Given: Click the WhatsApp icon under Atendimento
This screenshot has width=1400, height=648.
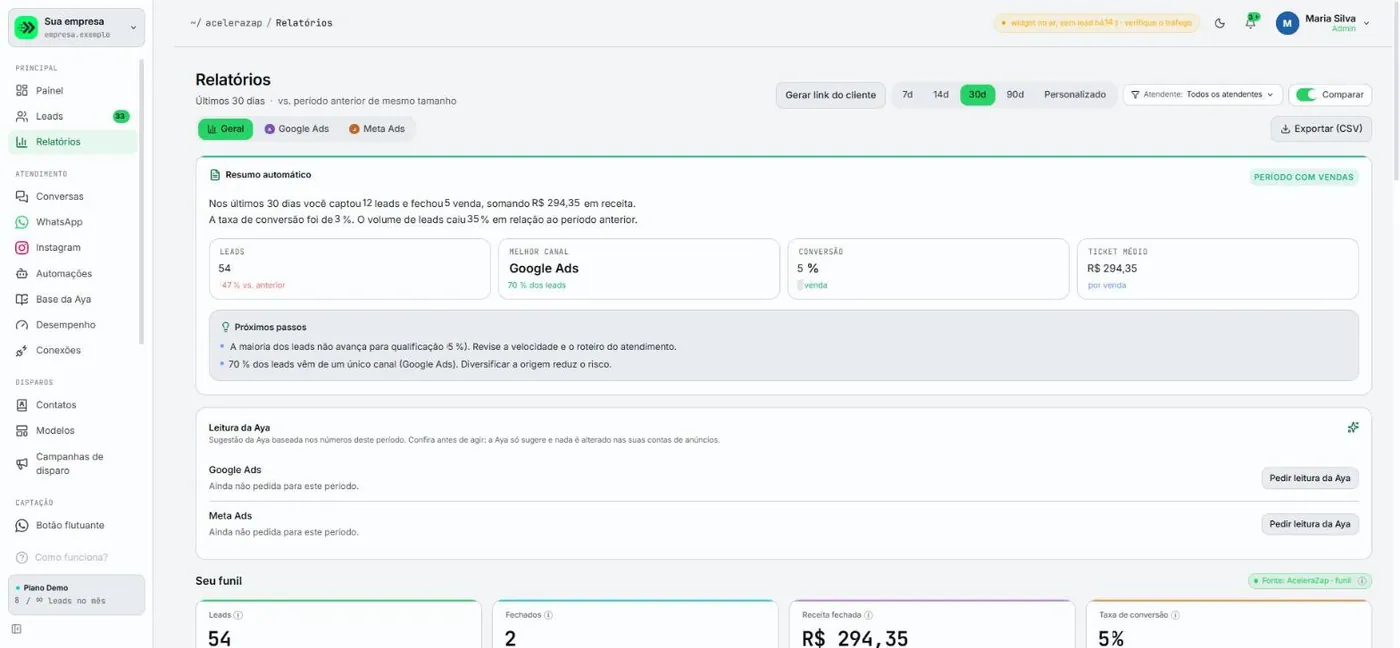Looking at the screenshot, I should click(x=22, y=222).
